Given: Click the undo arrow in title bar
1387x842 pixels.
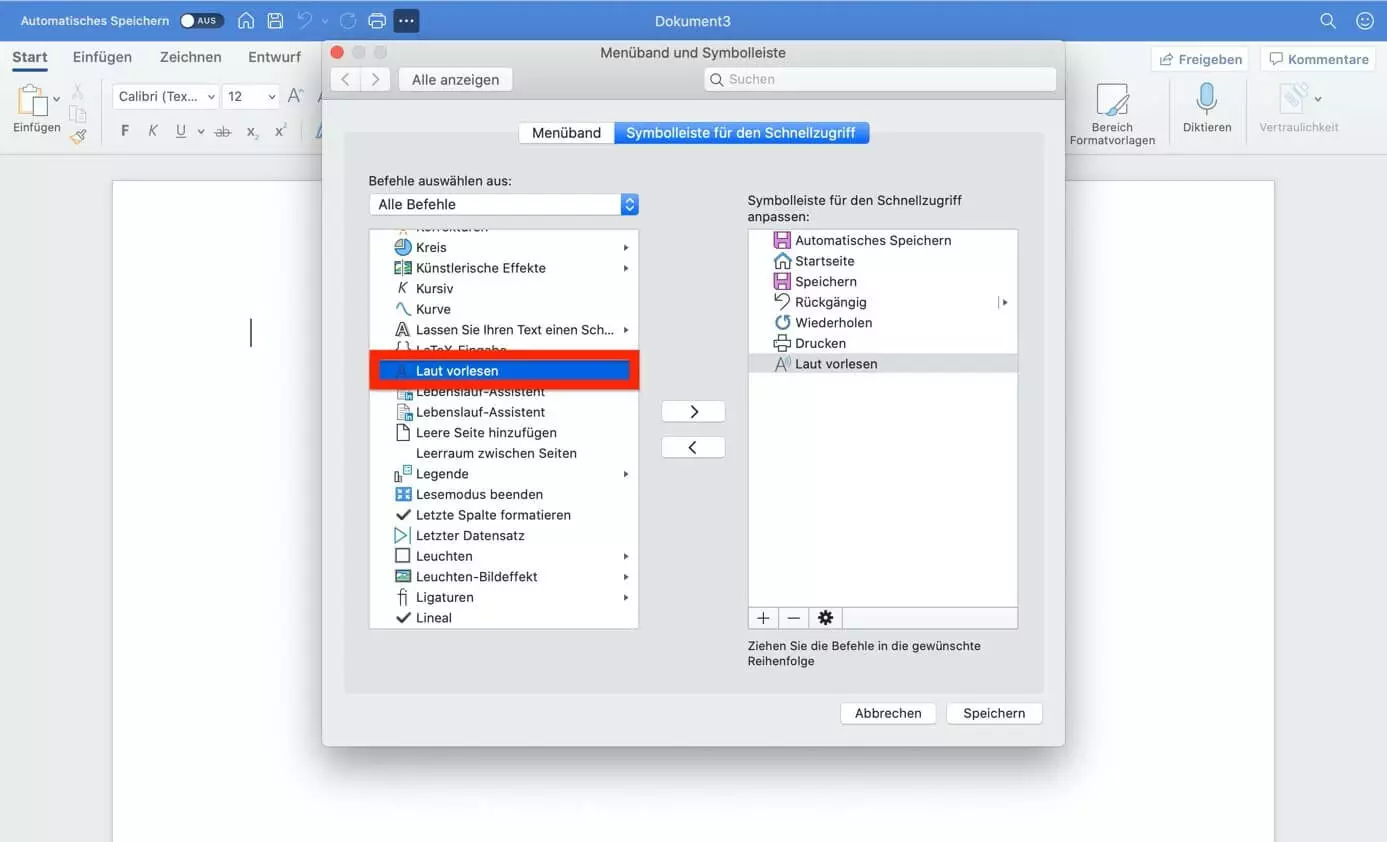Looking at the screenshot, I should 304,21.
